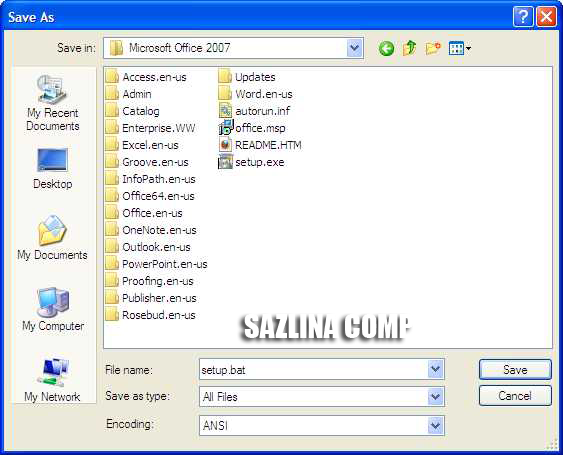Screen dimensions: 563x455
Task: Expand the File name dropdown arrow
Action: coord(435,369)
